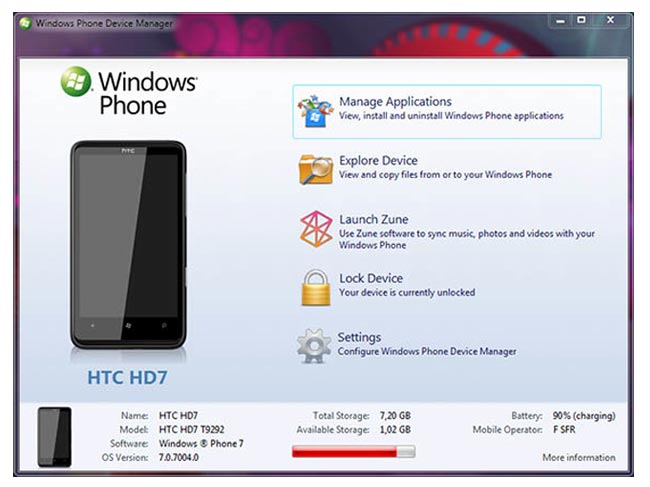650x487 pixels.
Task: Click the Battery value 90% (charging)
Action: click(584, 415)
